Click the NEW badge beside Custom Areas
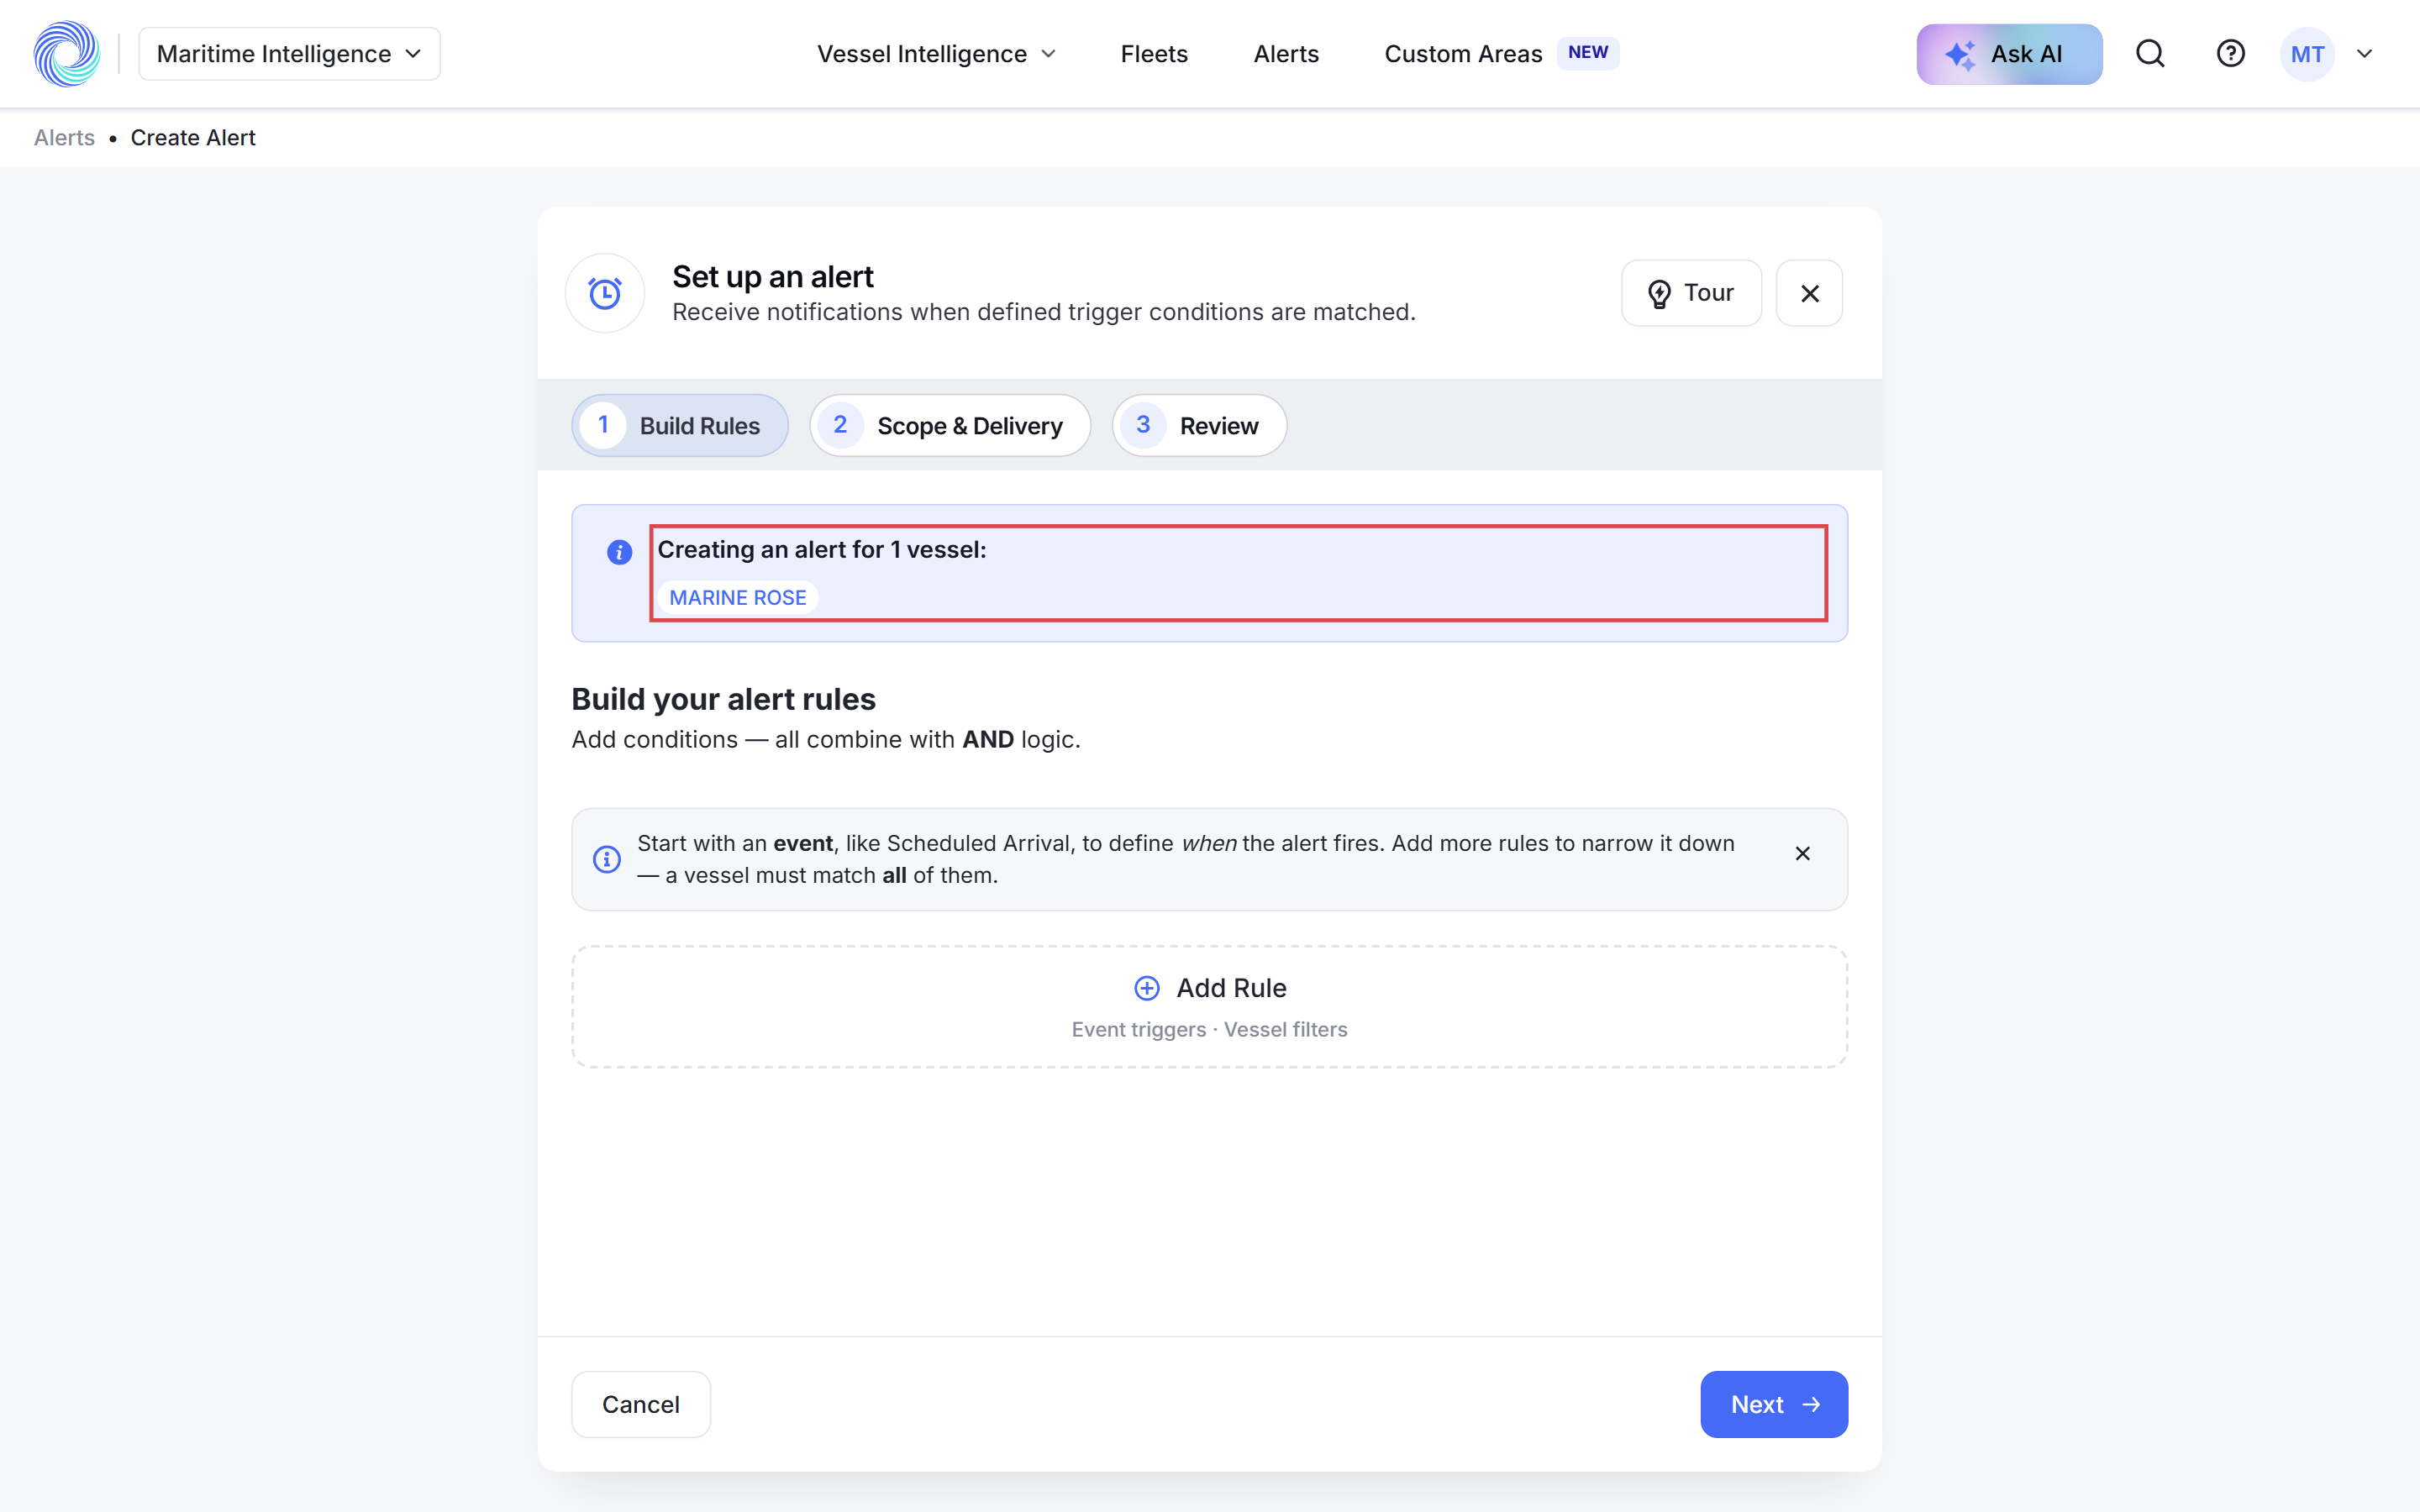Viewport: 2420px width, 1512px height. (1588, 53)
